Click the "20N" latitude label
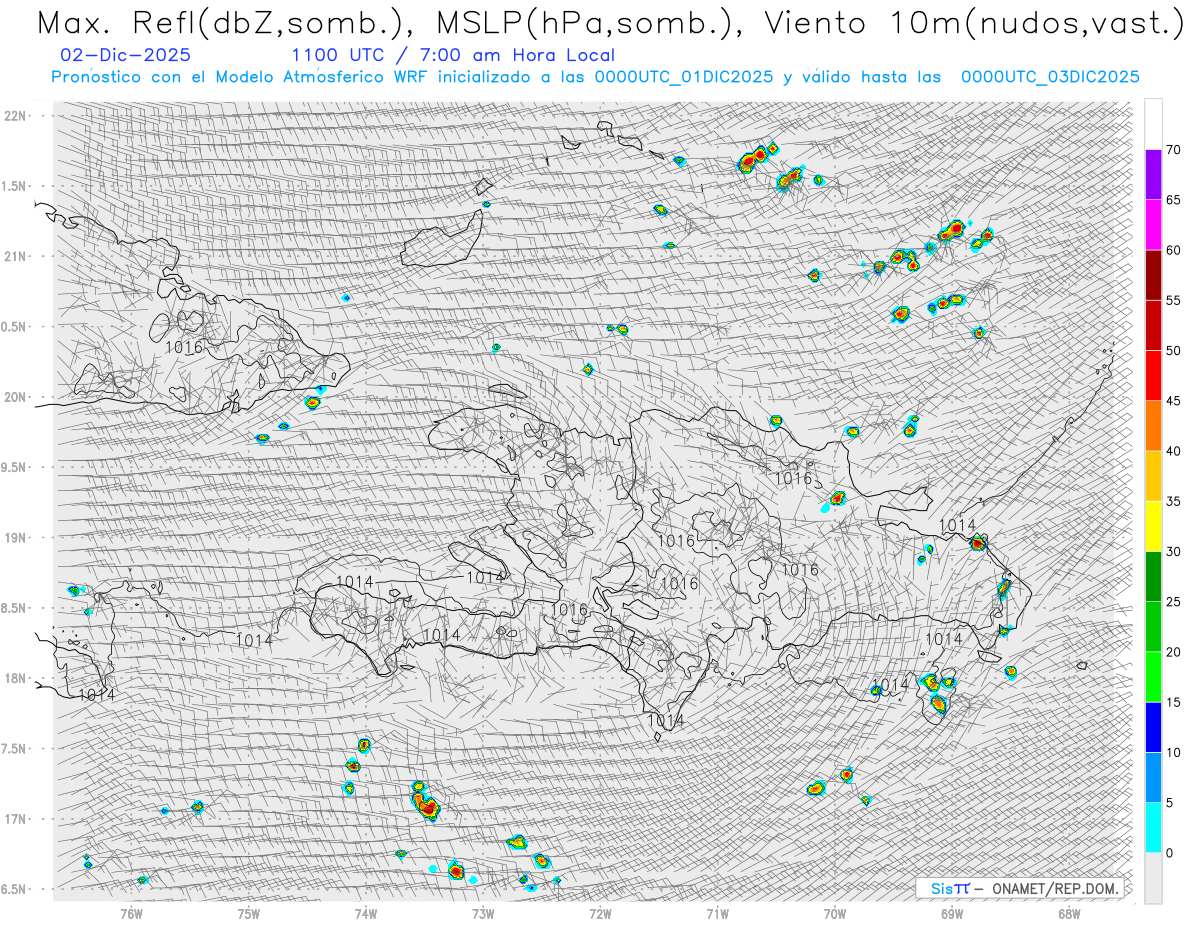The height and width of the screenshot is (927, 1200). click(x=15, y=397)
